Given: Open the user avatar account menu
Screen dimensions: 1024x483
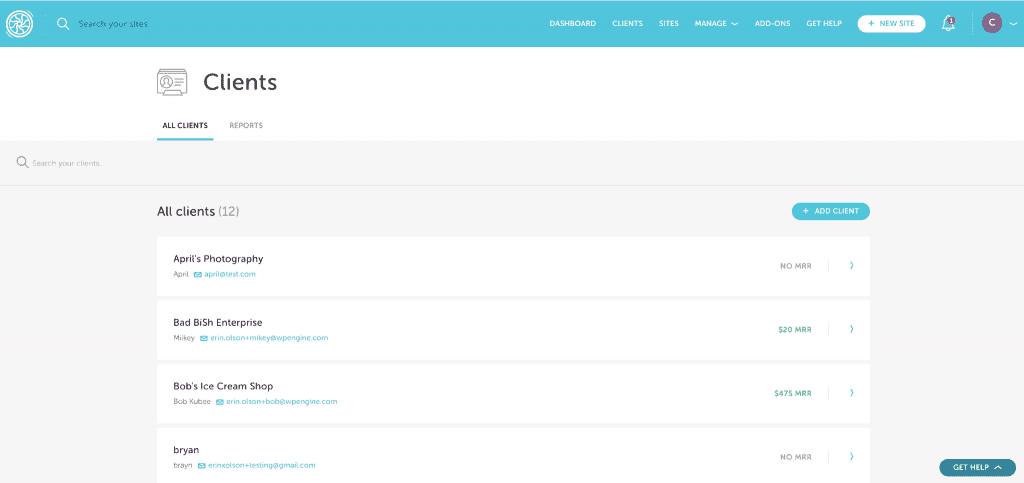Looking at the screenshot, I should point(992,23).
